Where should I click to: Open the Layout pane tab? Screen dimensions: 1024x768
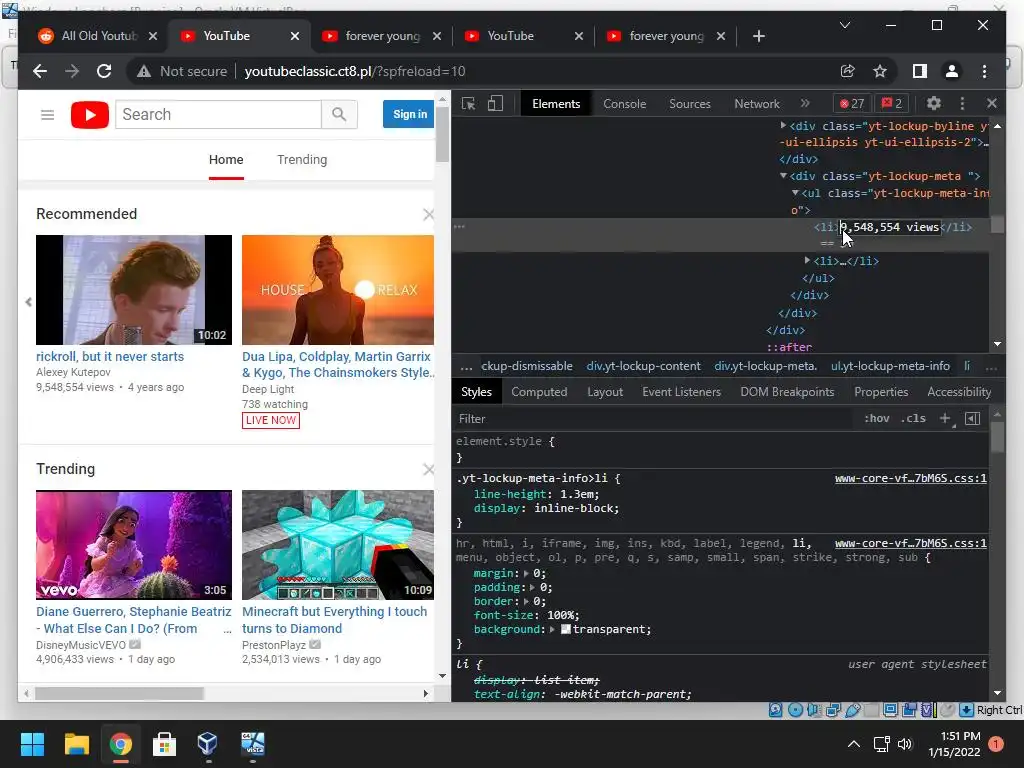click(605, 392)
